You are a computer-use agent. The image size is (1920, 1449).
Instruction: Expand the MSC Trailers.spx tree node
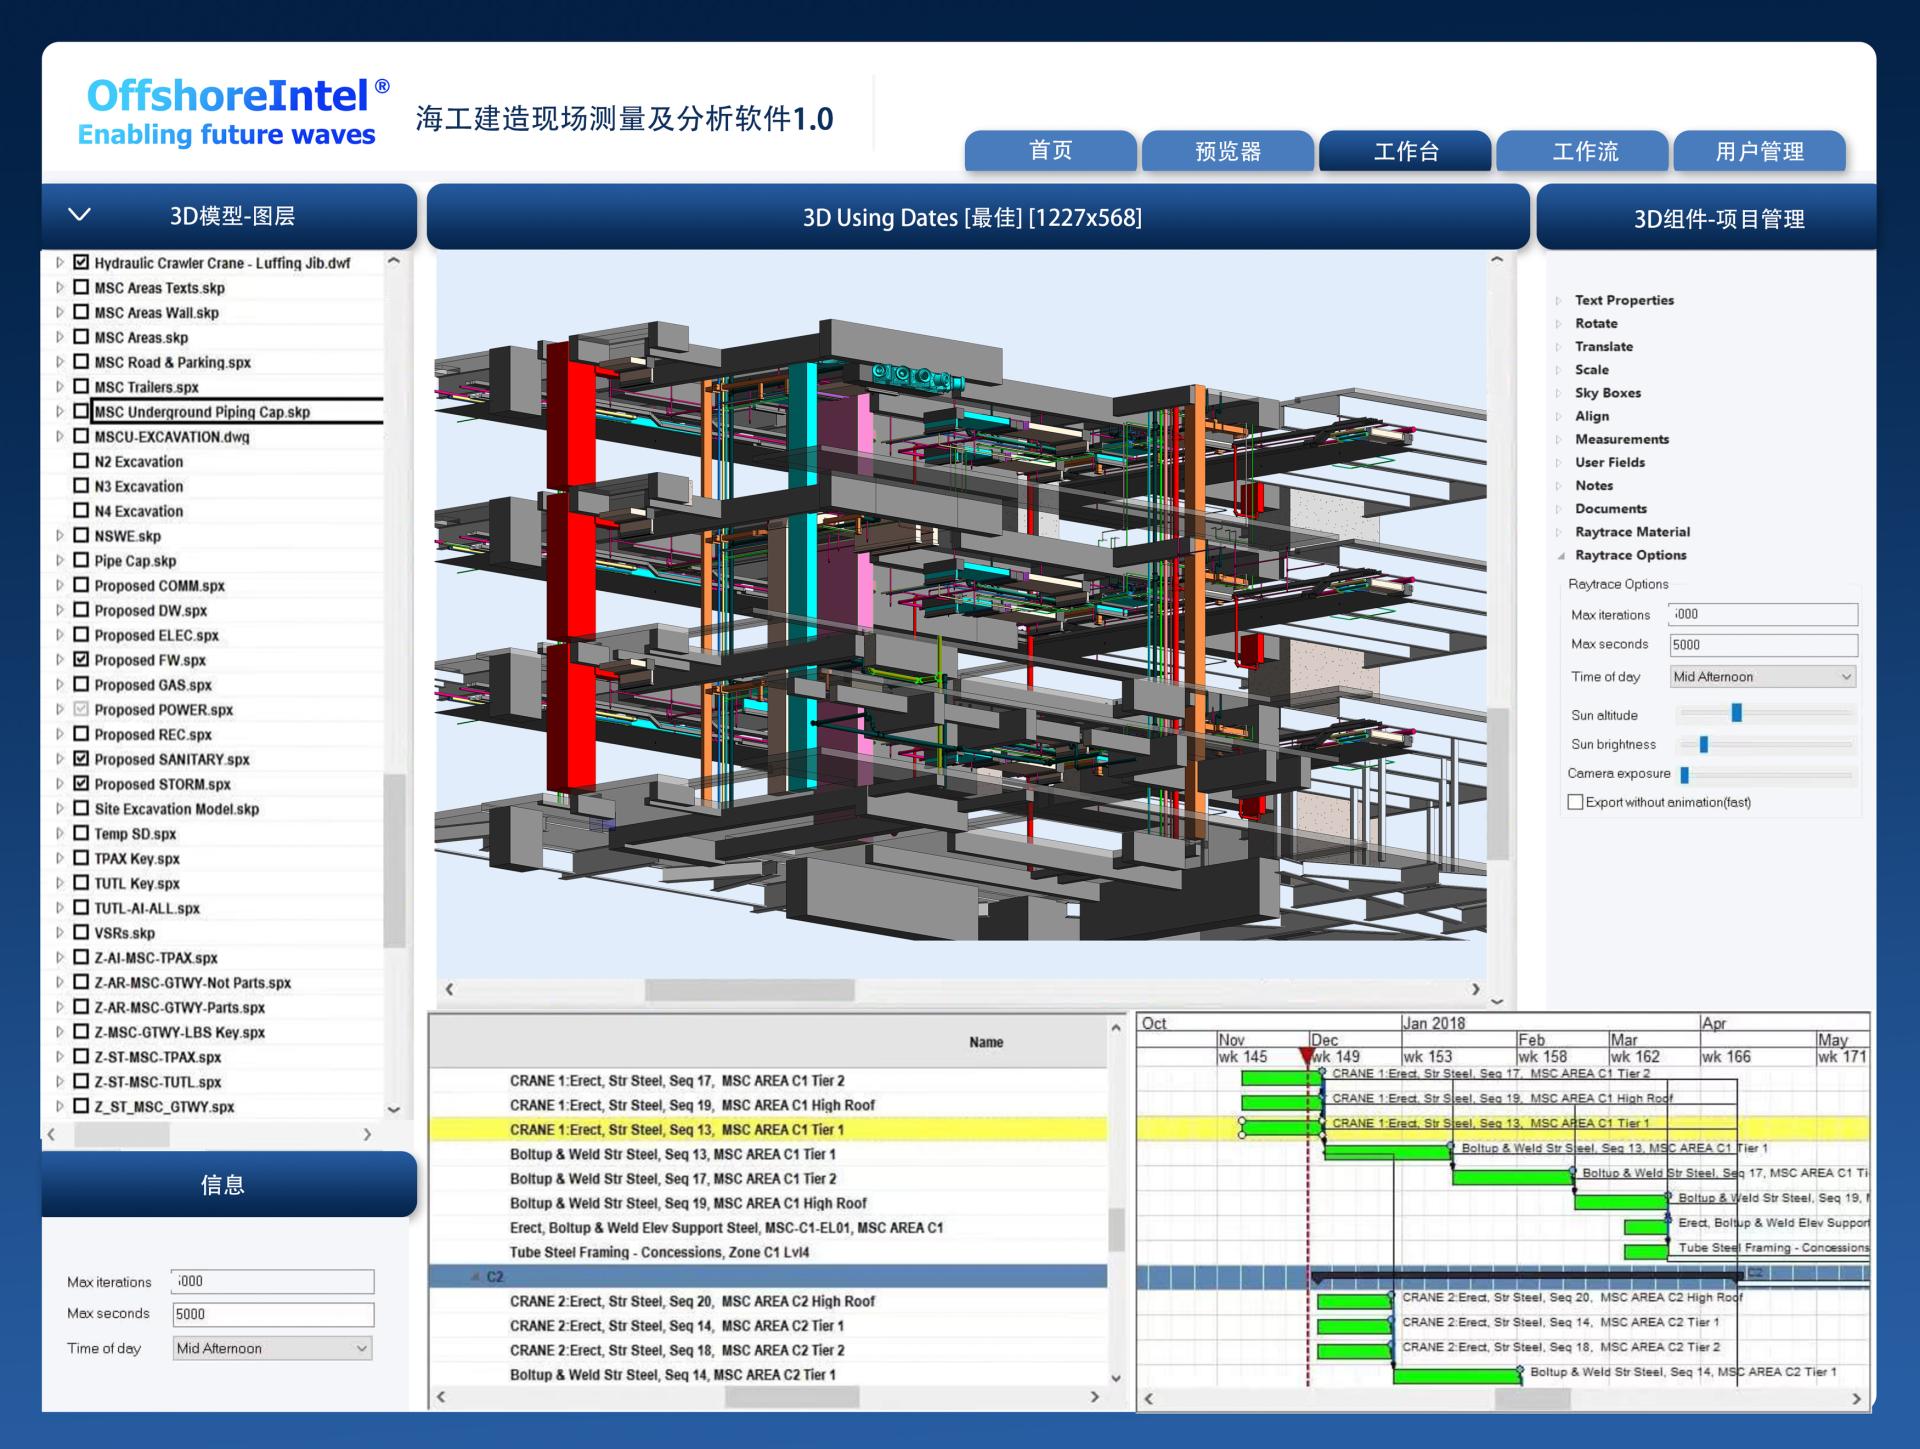(x=60, y=387)
